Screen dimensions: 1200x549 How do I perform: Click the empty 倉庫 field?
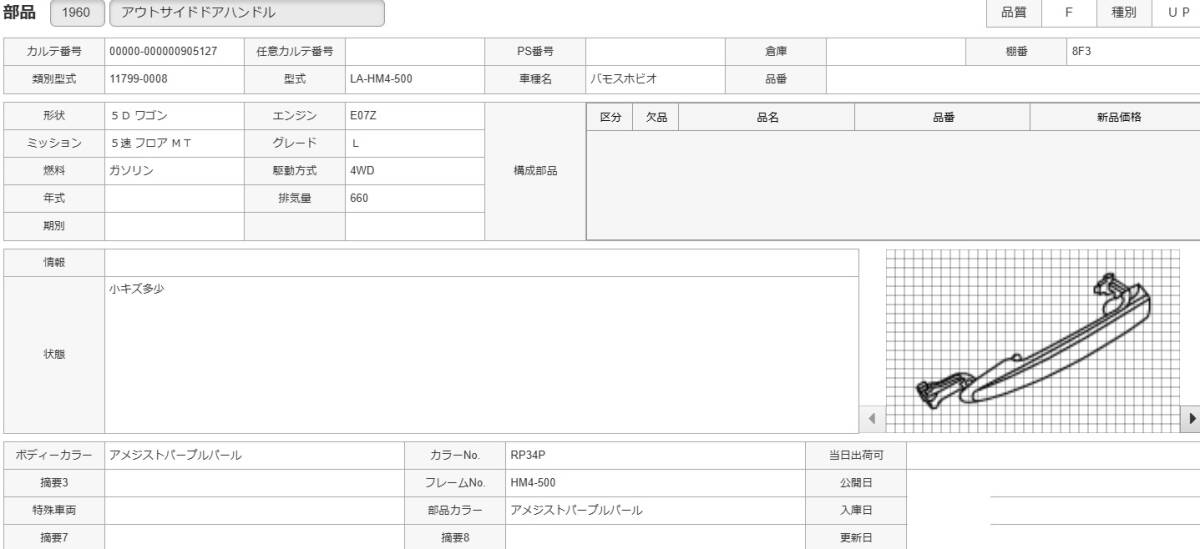896,50
